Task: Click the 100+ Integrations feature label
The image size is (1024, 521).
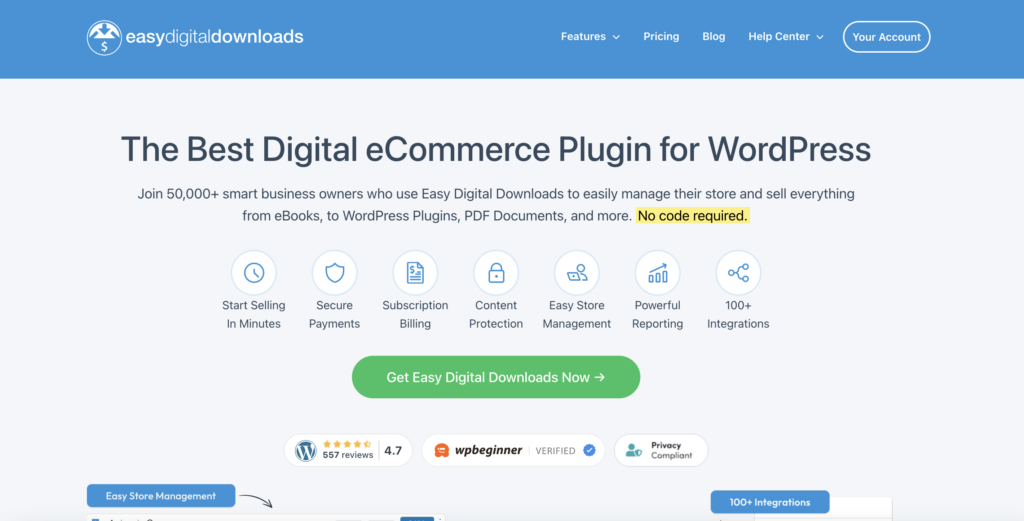Action: [738, 315]
